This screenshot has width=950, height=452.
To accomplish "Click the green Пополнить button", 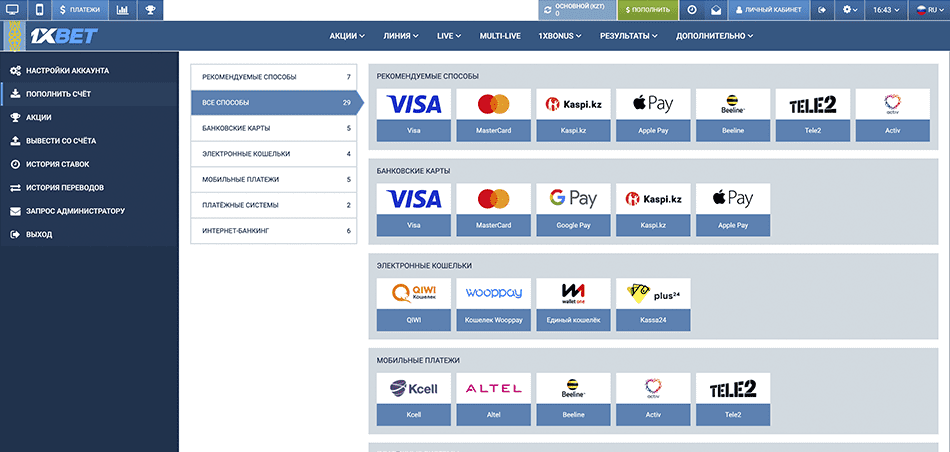I will [647, 10].
